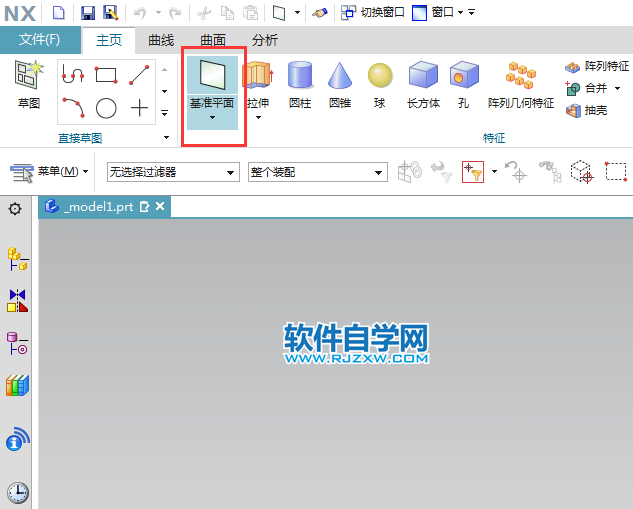Select the arc sketch tool
The image size is (633, 509).
(73, 108)
